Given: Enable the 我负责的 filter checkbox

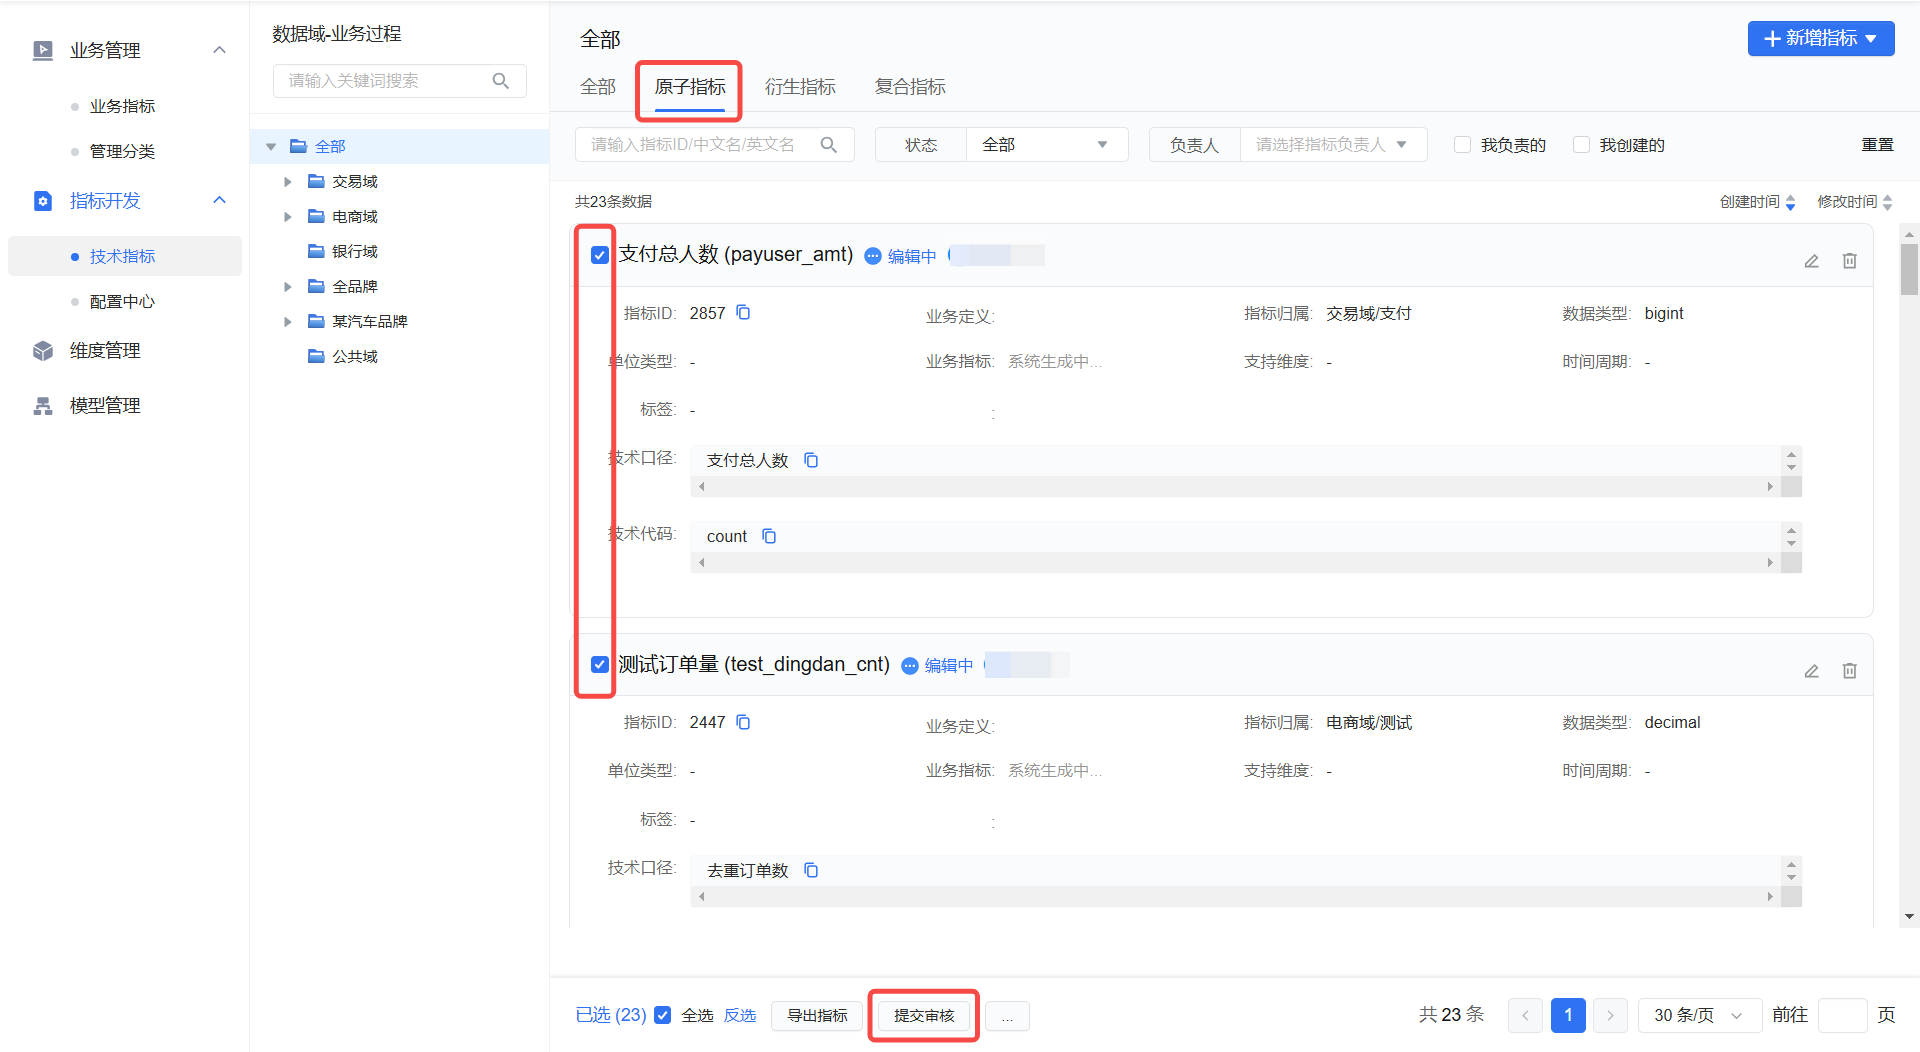Looking at the screenshot, I should (1462, 145).
